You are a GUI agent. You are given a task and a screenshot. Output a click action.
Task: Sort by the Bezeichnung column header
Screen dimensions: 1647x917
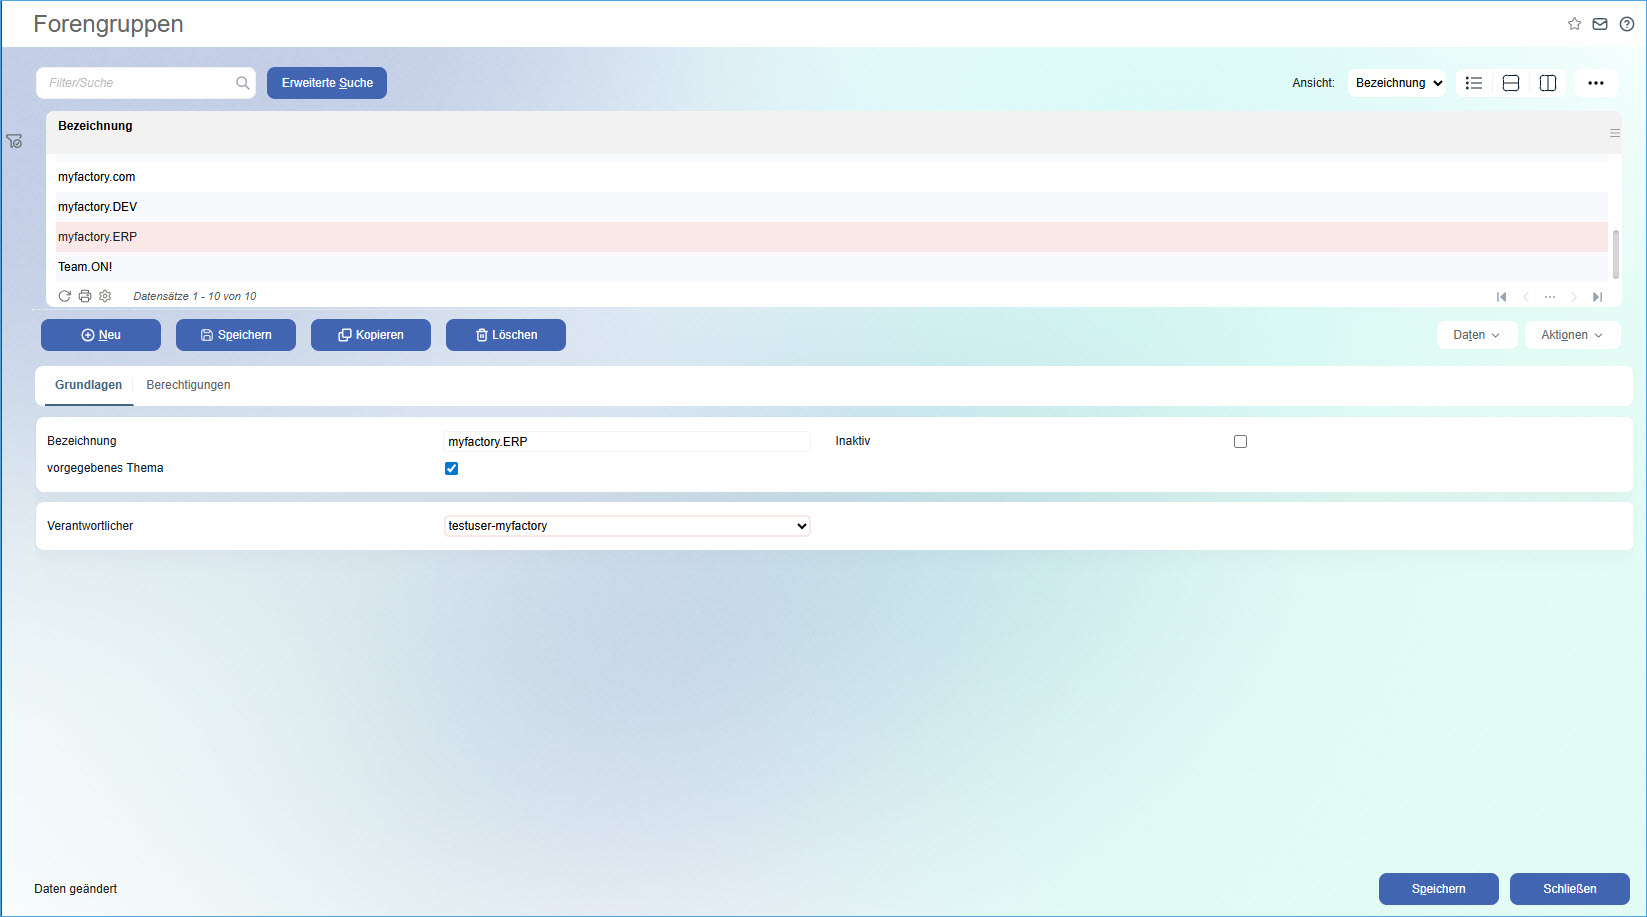coord(95,126)
